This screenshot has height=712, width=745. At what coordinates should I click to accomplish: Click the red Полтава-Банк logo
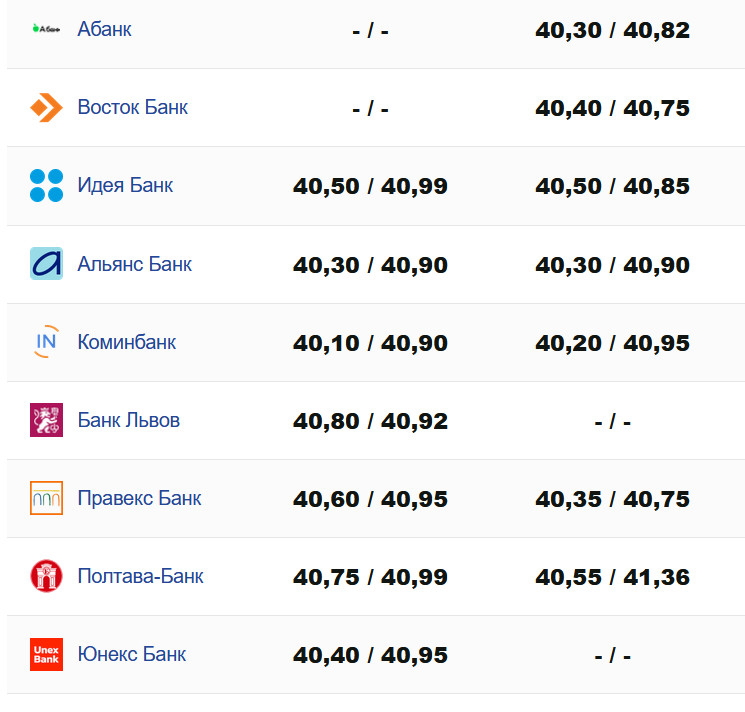pos(46,576)
